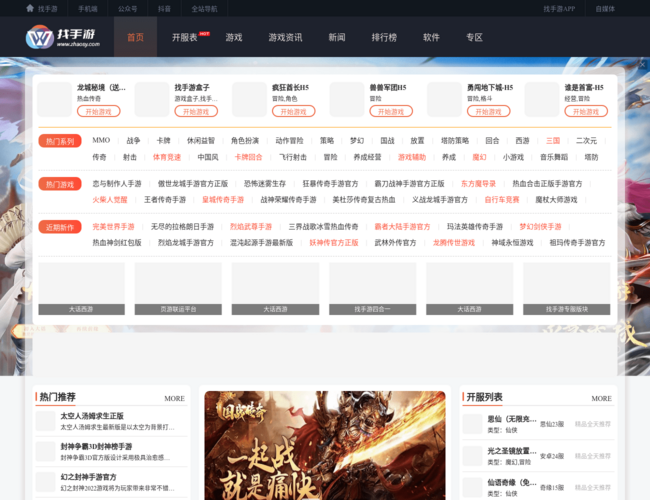Click the MMO series link
This screenshot has width=650, height=500.
(101, 141)
